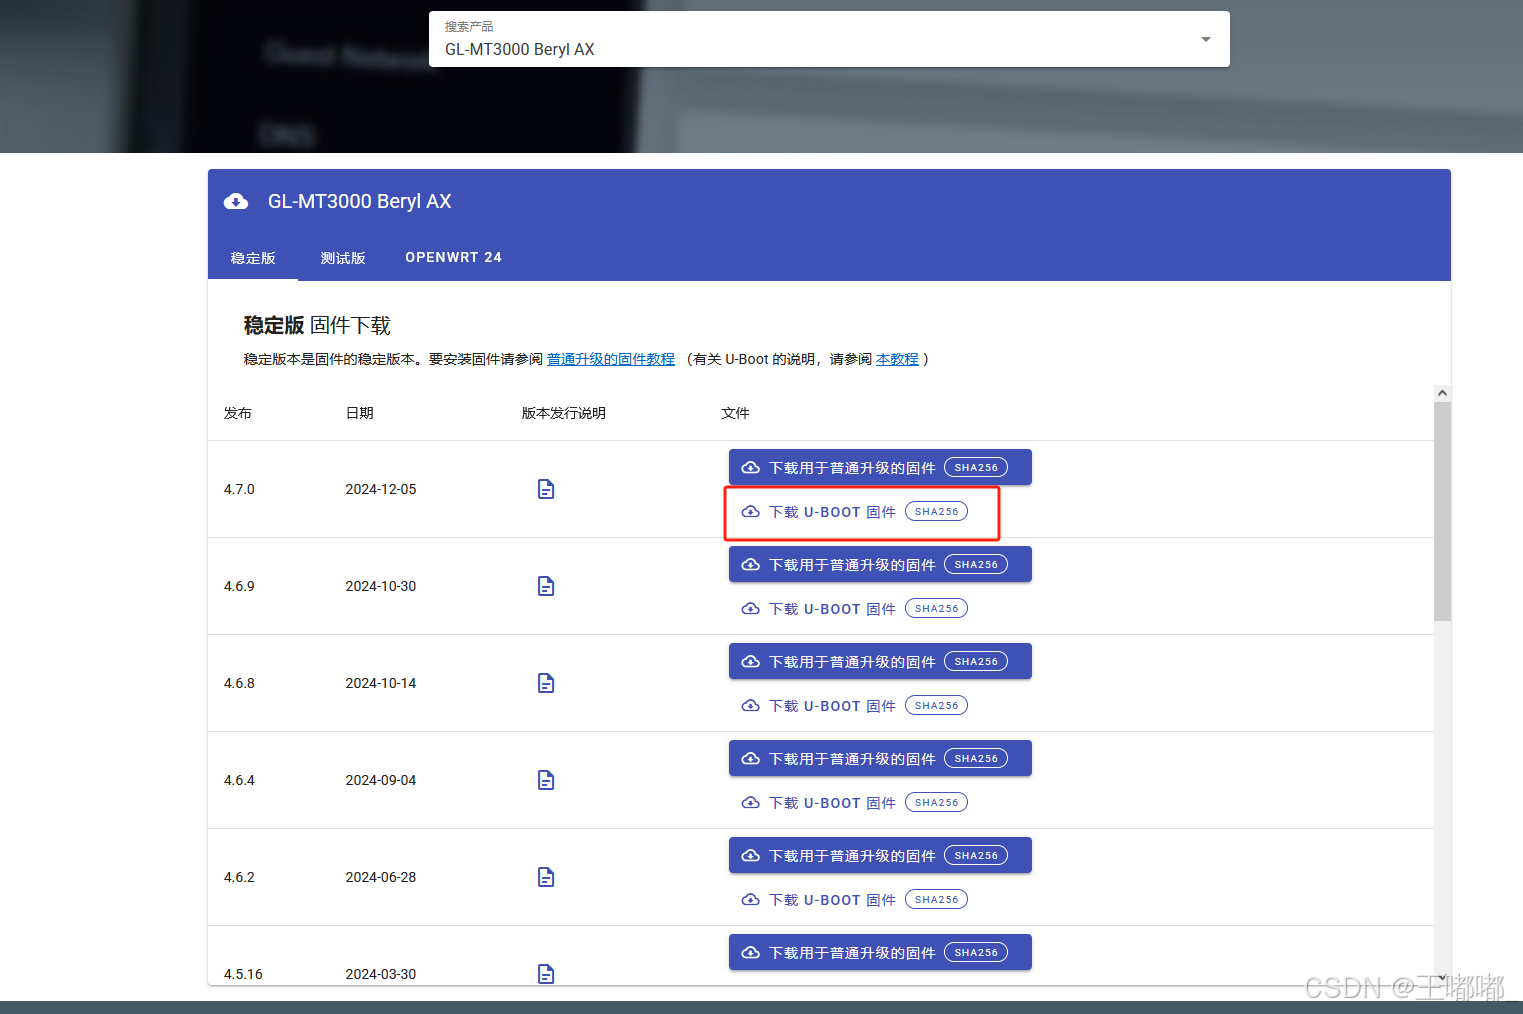This screenshot has height=1014, width=1523.
Task: Select version text 4.6.8
Action: point(239,683)
